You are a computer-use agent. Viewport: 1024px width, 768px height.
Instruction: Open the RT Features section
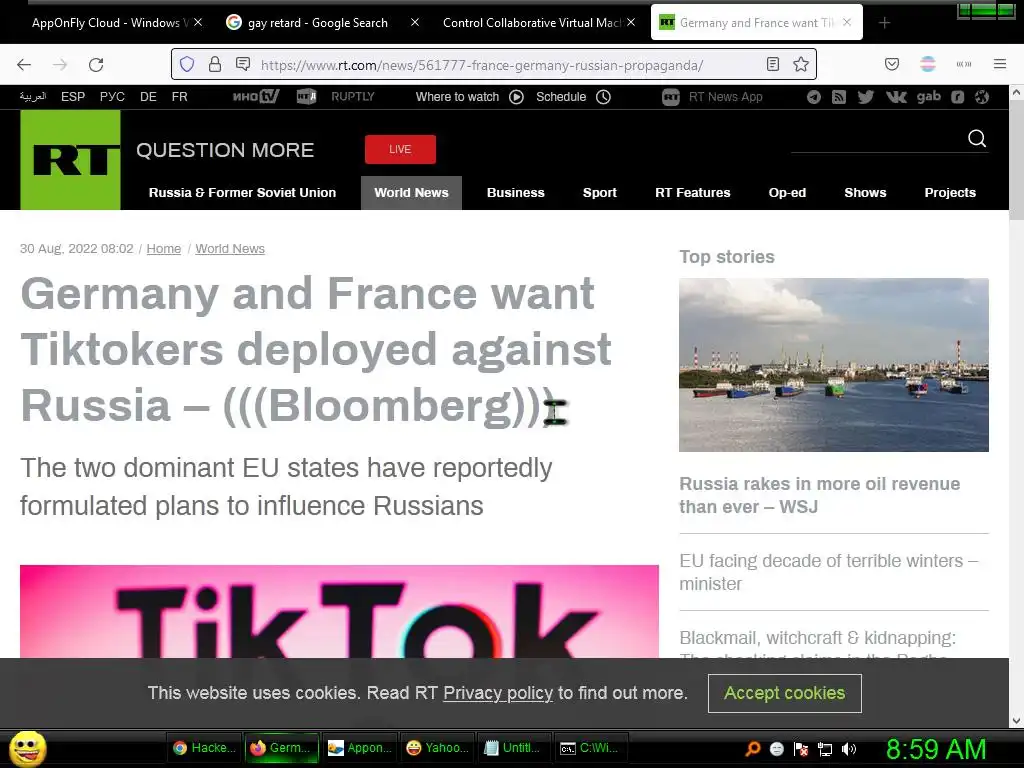point(693,193)
